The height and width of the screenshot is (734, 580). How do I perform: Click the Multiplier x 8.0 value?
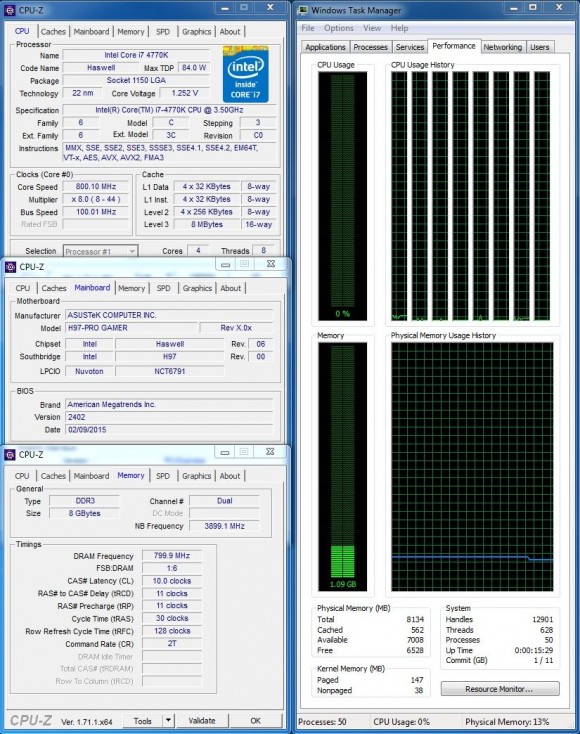tap(96, 199)
